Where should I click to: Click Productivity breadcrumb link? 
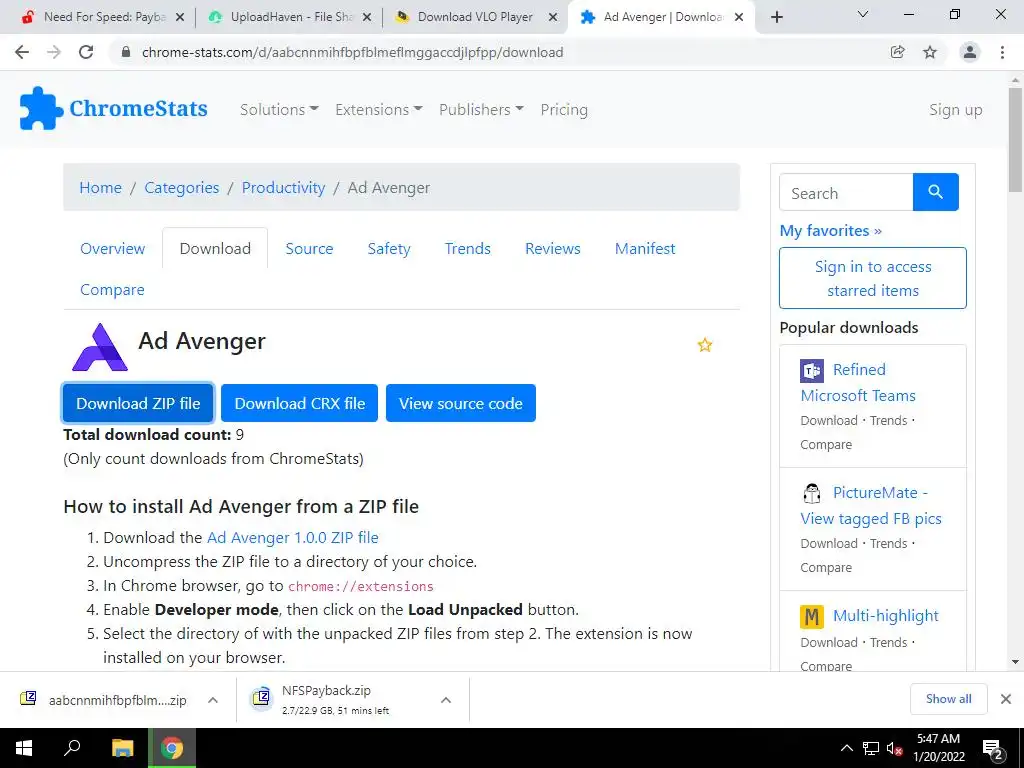(283, 188)
